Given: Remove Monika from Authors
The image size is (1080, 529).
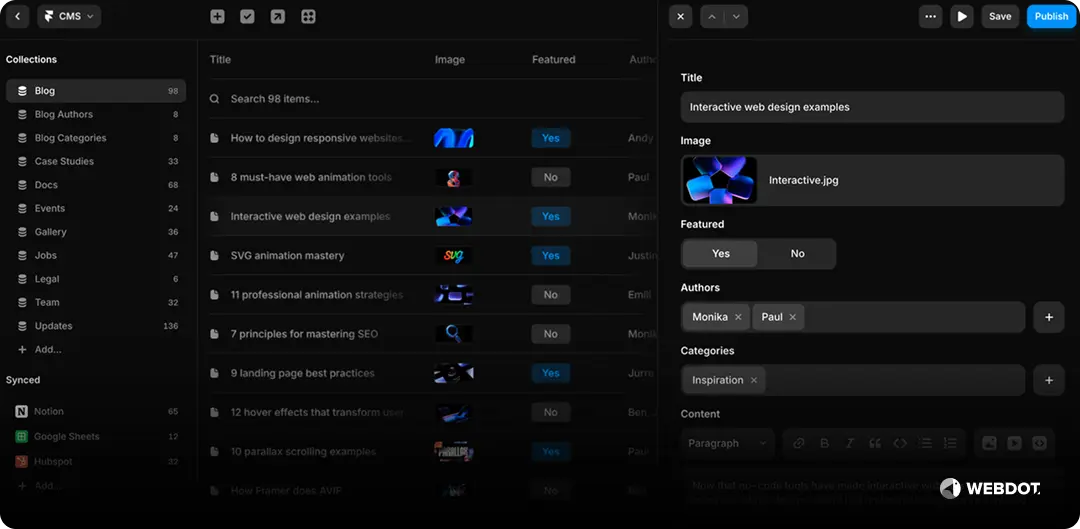Looking at the screenshot, I should pos(738,317).
